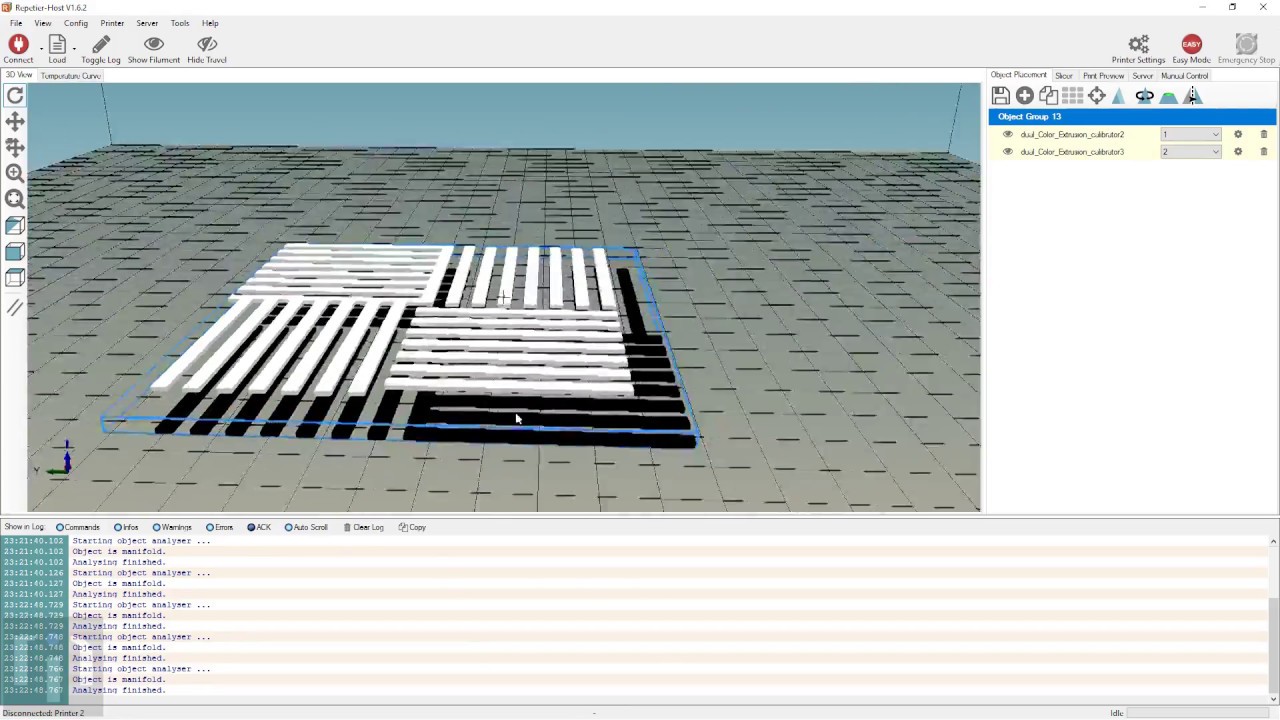This screenshot has width=1280, height=720.
Task: Click the Copy objects icon
Action: [x=1048, y=96]
